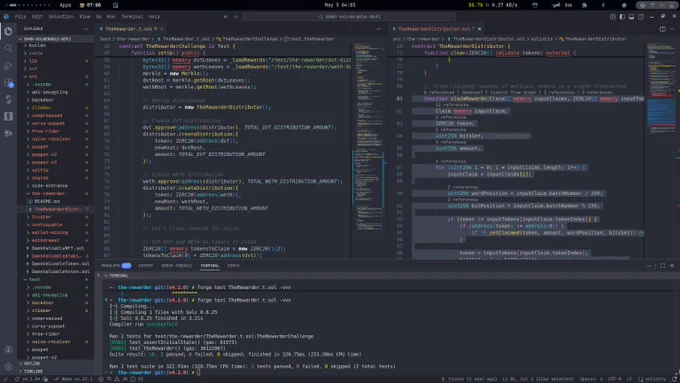Open the Explorer view in activity bar
The image size is (680, 383).
(x=8, y=31)
